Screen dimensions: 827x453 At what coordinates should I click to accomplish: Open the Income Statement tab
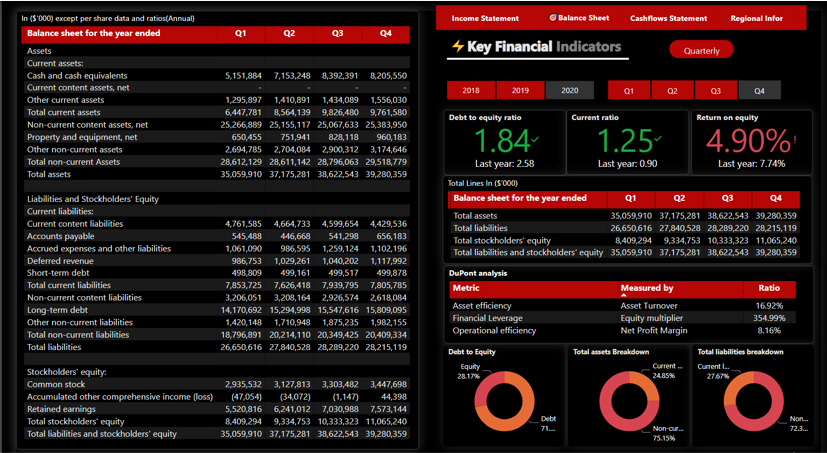(x=485, y=18)
